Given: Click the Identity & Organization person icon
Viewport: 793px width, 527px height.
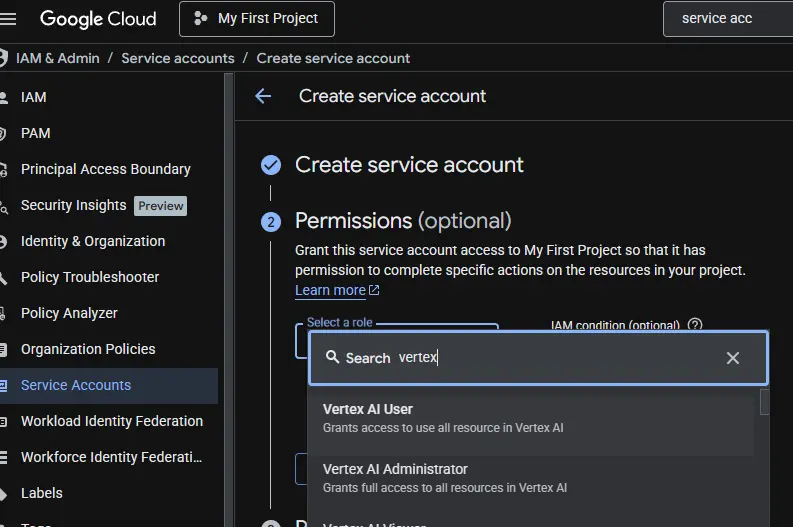Looking at the screenshot, I should tap(3, 242).
